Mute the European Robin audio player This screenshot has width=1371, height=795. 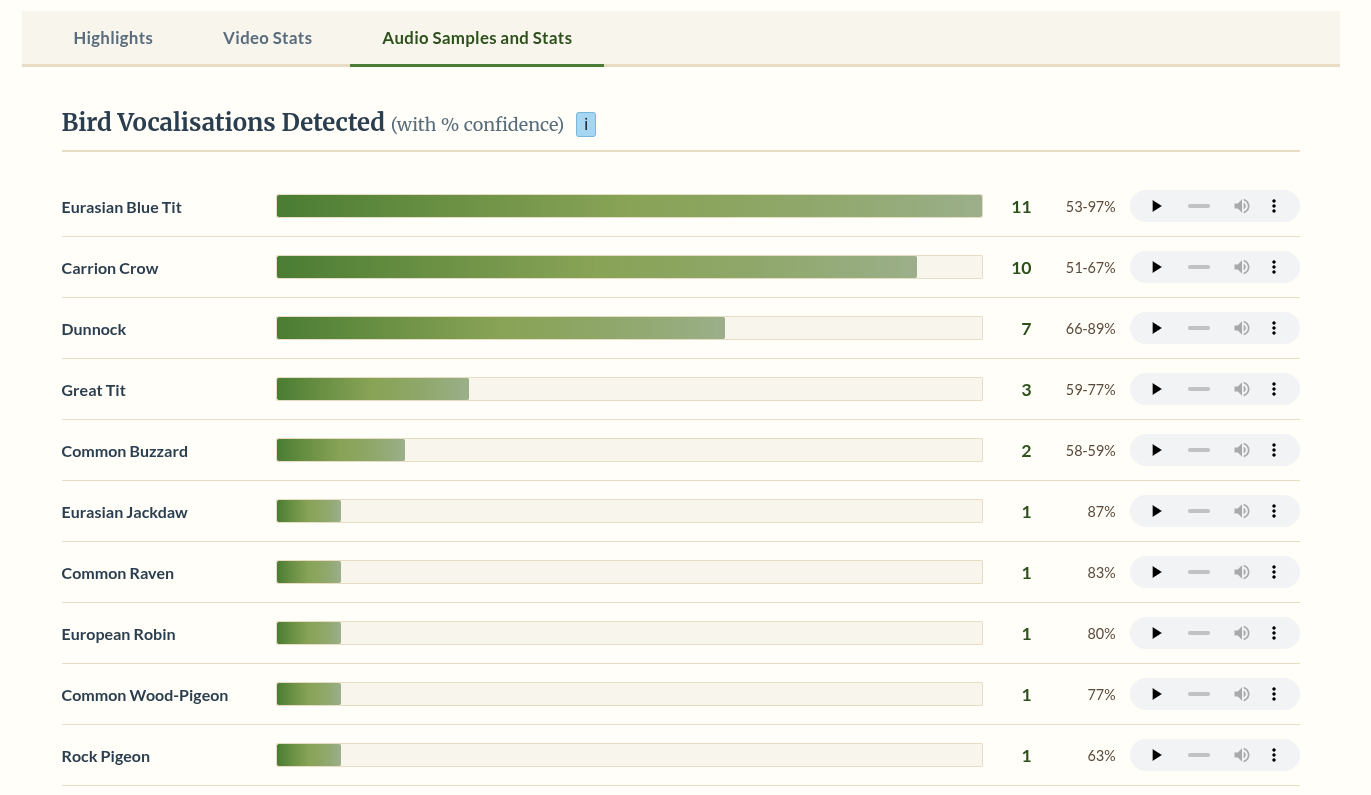point(1242,633)
